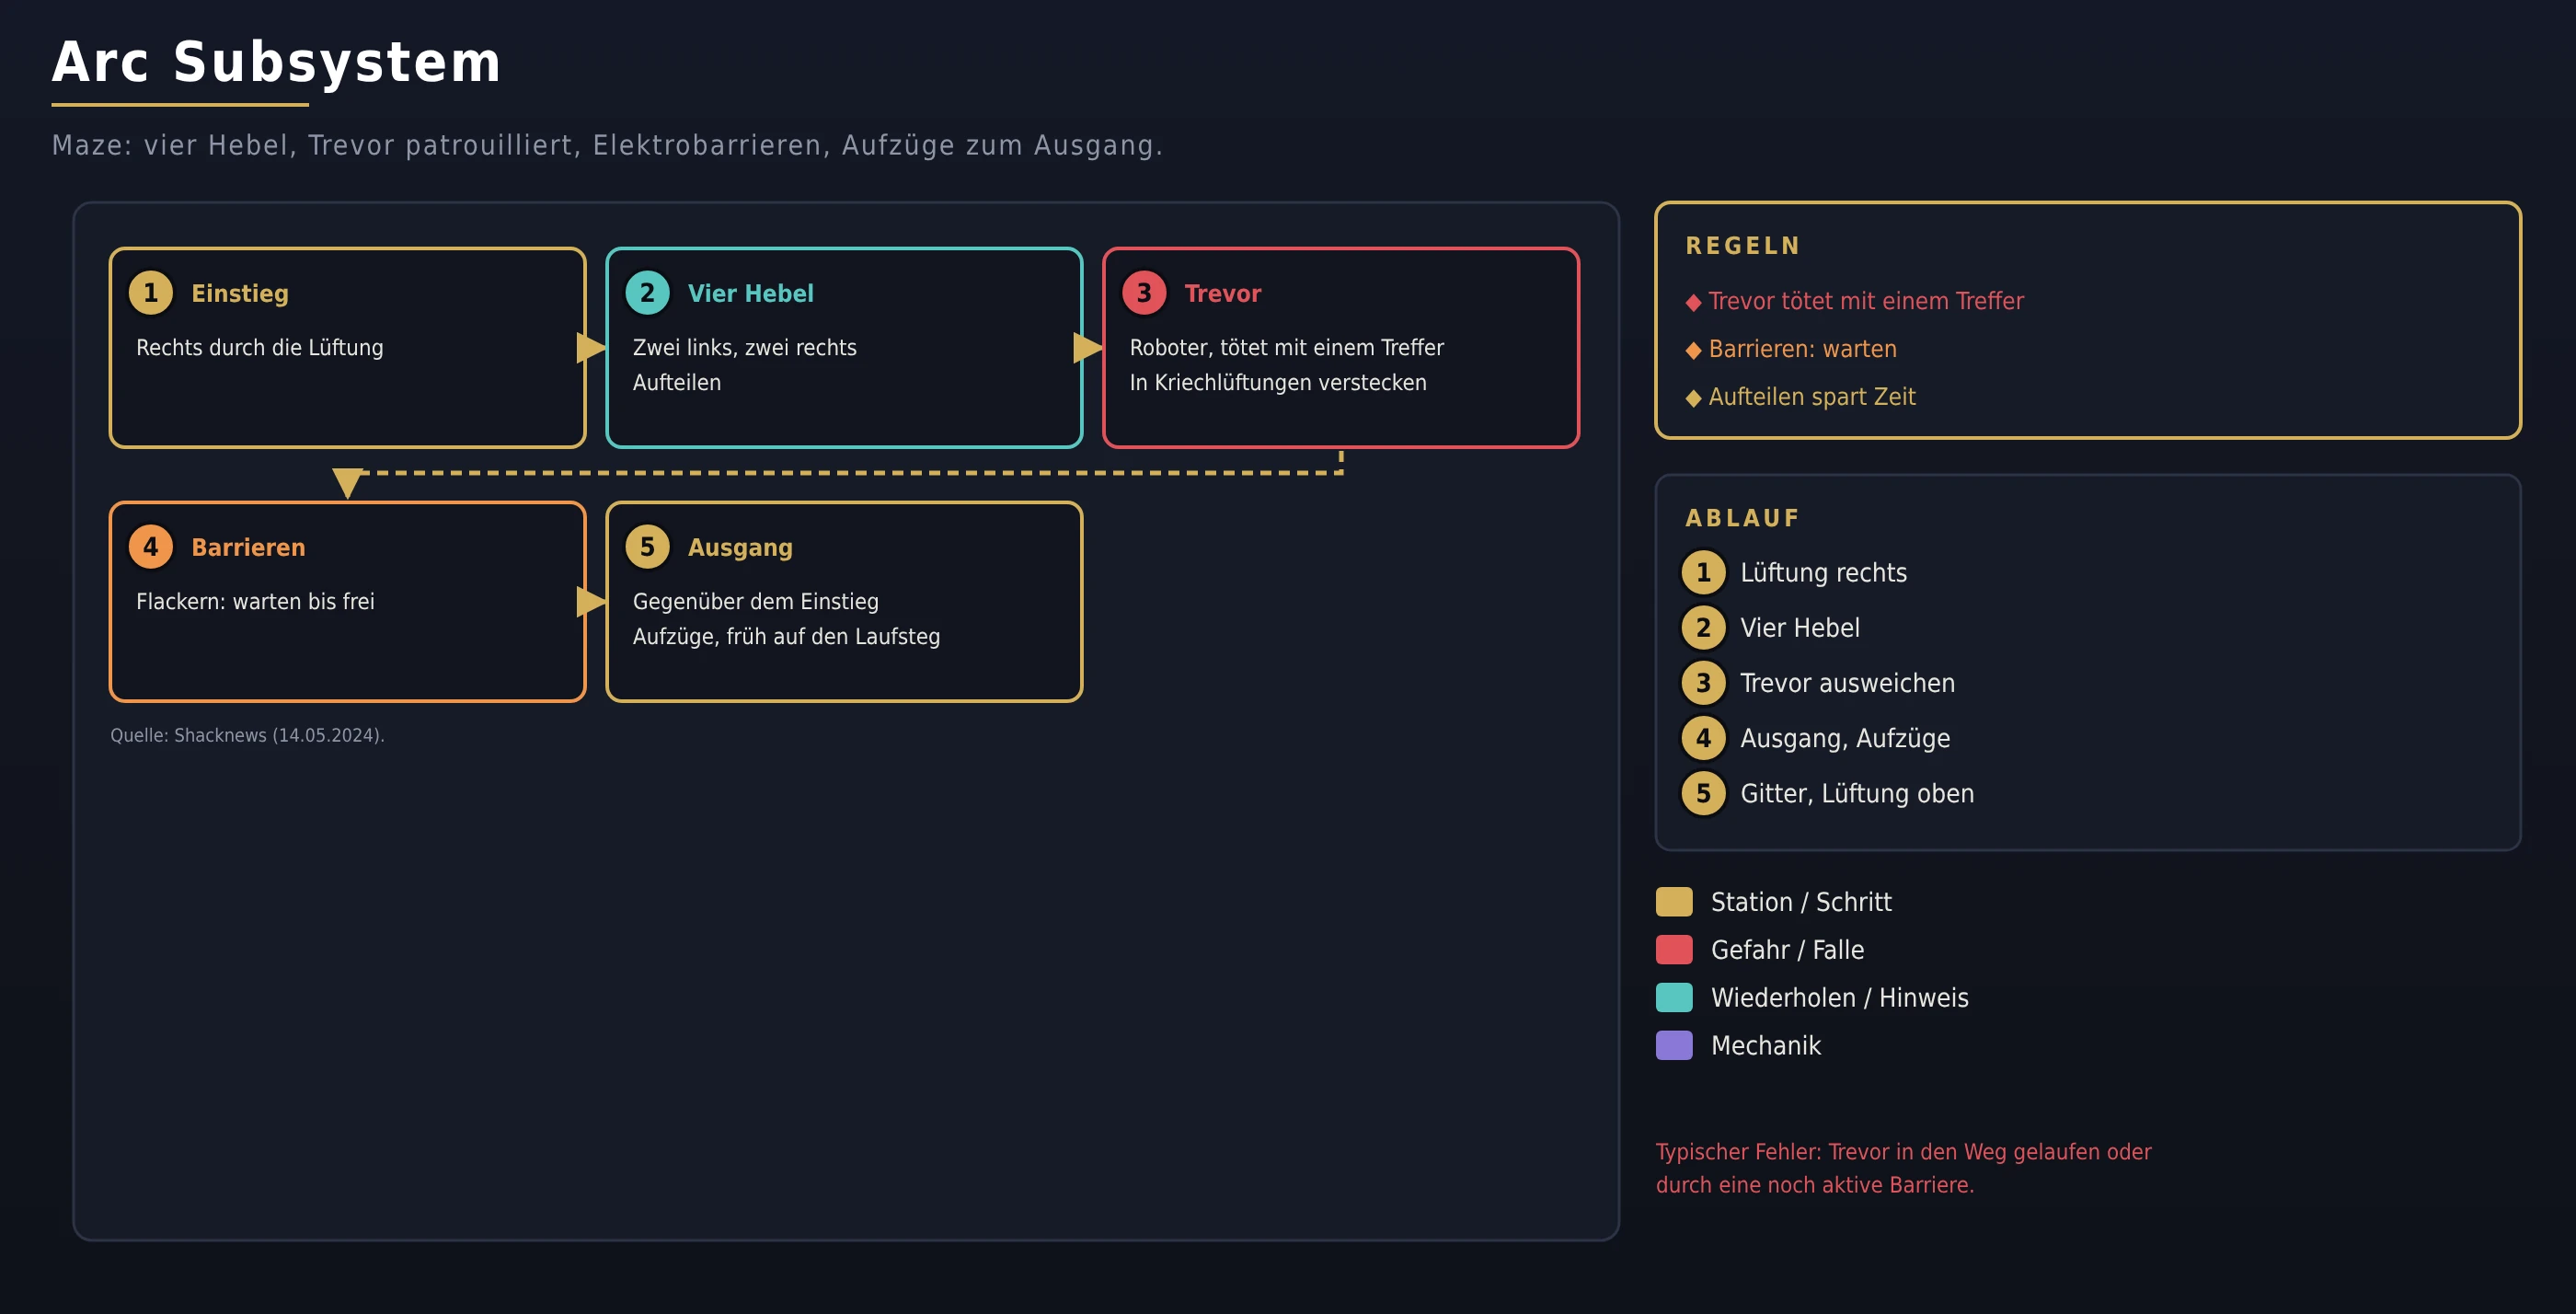Click the ABLAUF panel heading

[x=1743, y=518]
